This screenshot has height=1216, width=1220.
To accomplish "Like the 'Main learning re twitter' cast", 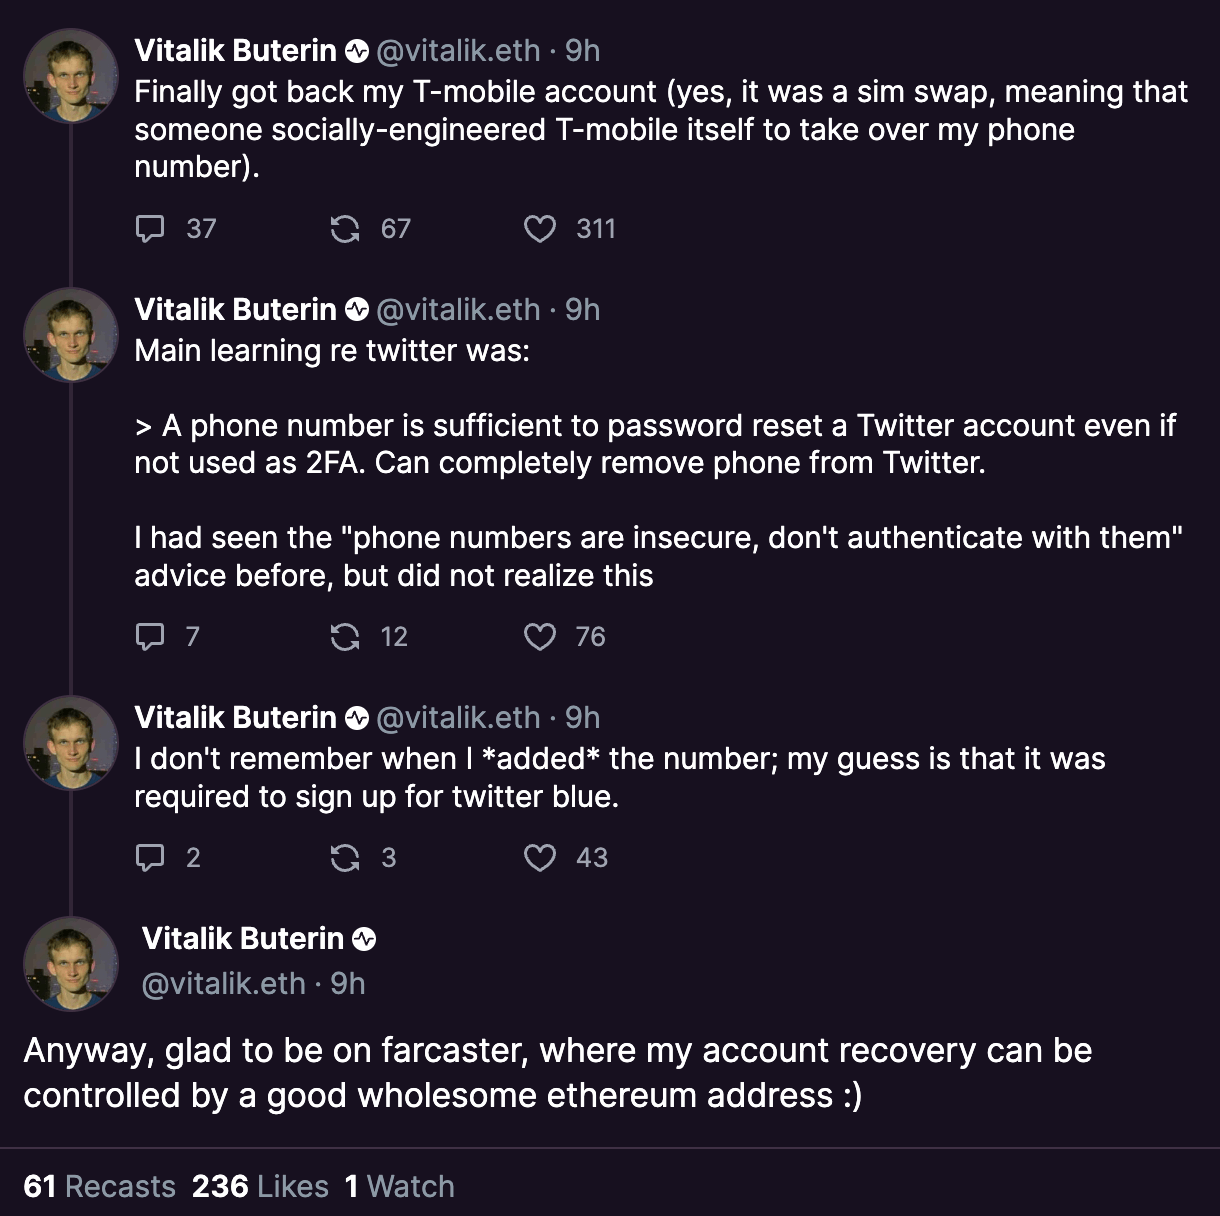I will [x=540, y=637].
